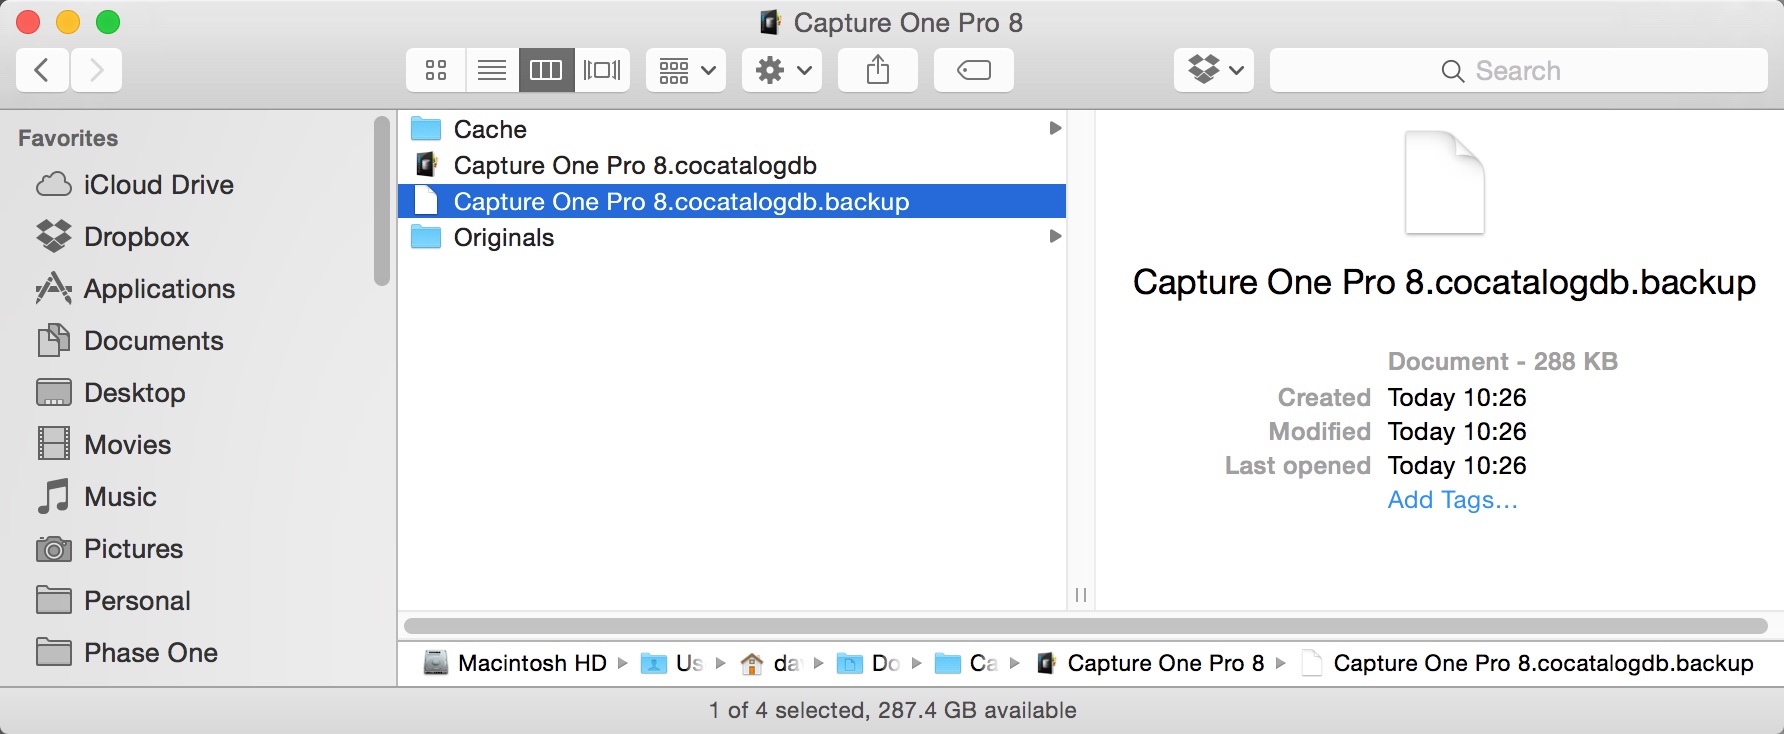Click the Capture One Pro 8 title icon
Image resolution: width=1784 pixels, height=734 pixels.
click(x=770, y=22)
